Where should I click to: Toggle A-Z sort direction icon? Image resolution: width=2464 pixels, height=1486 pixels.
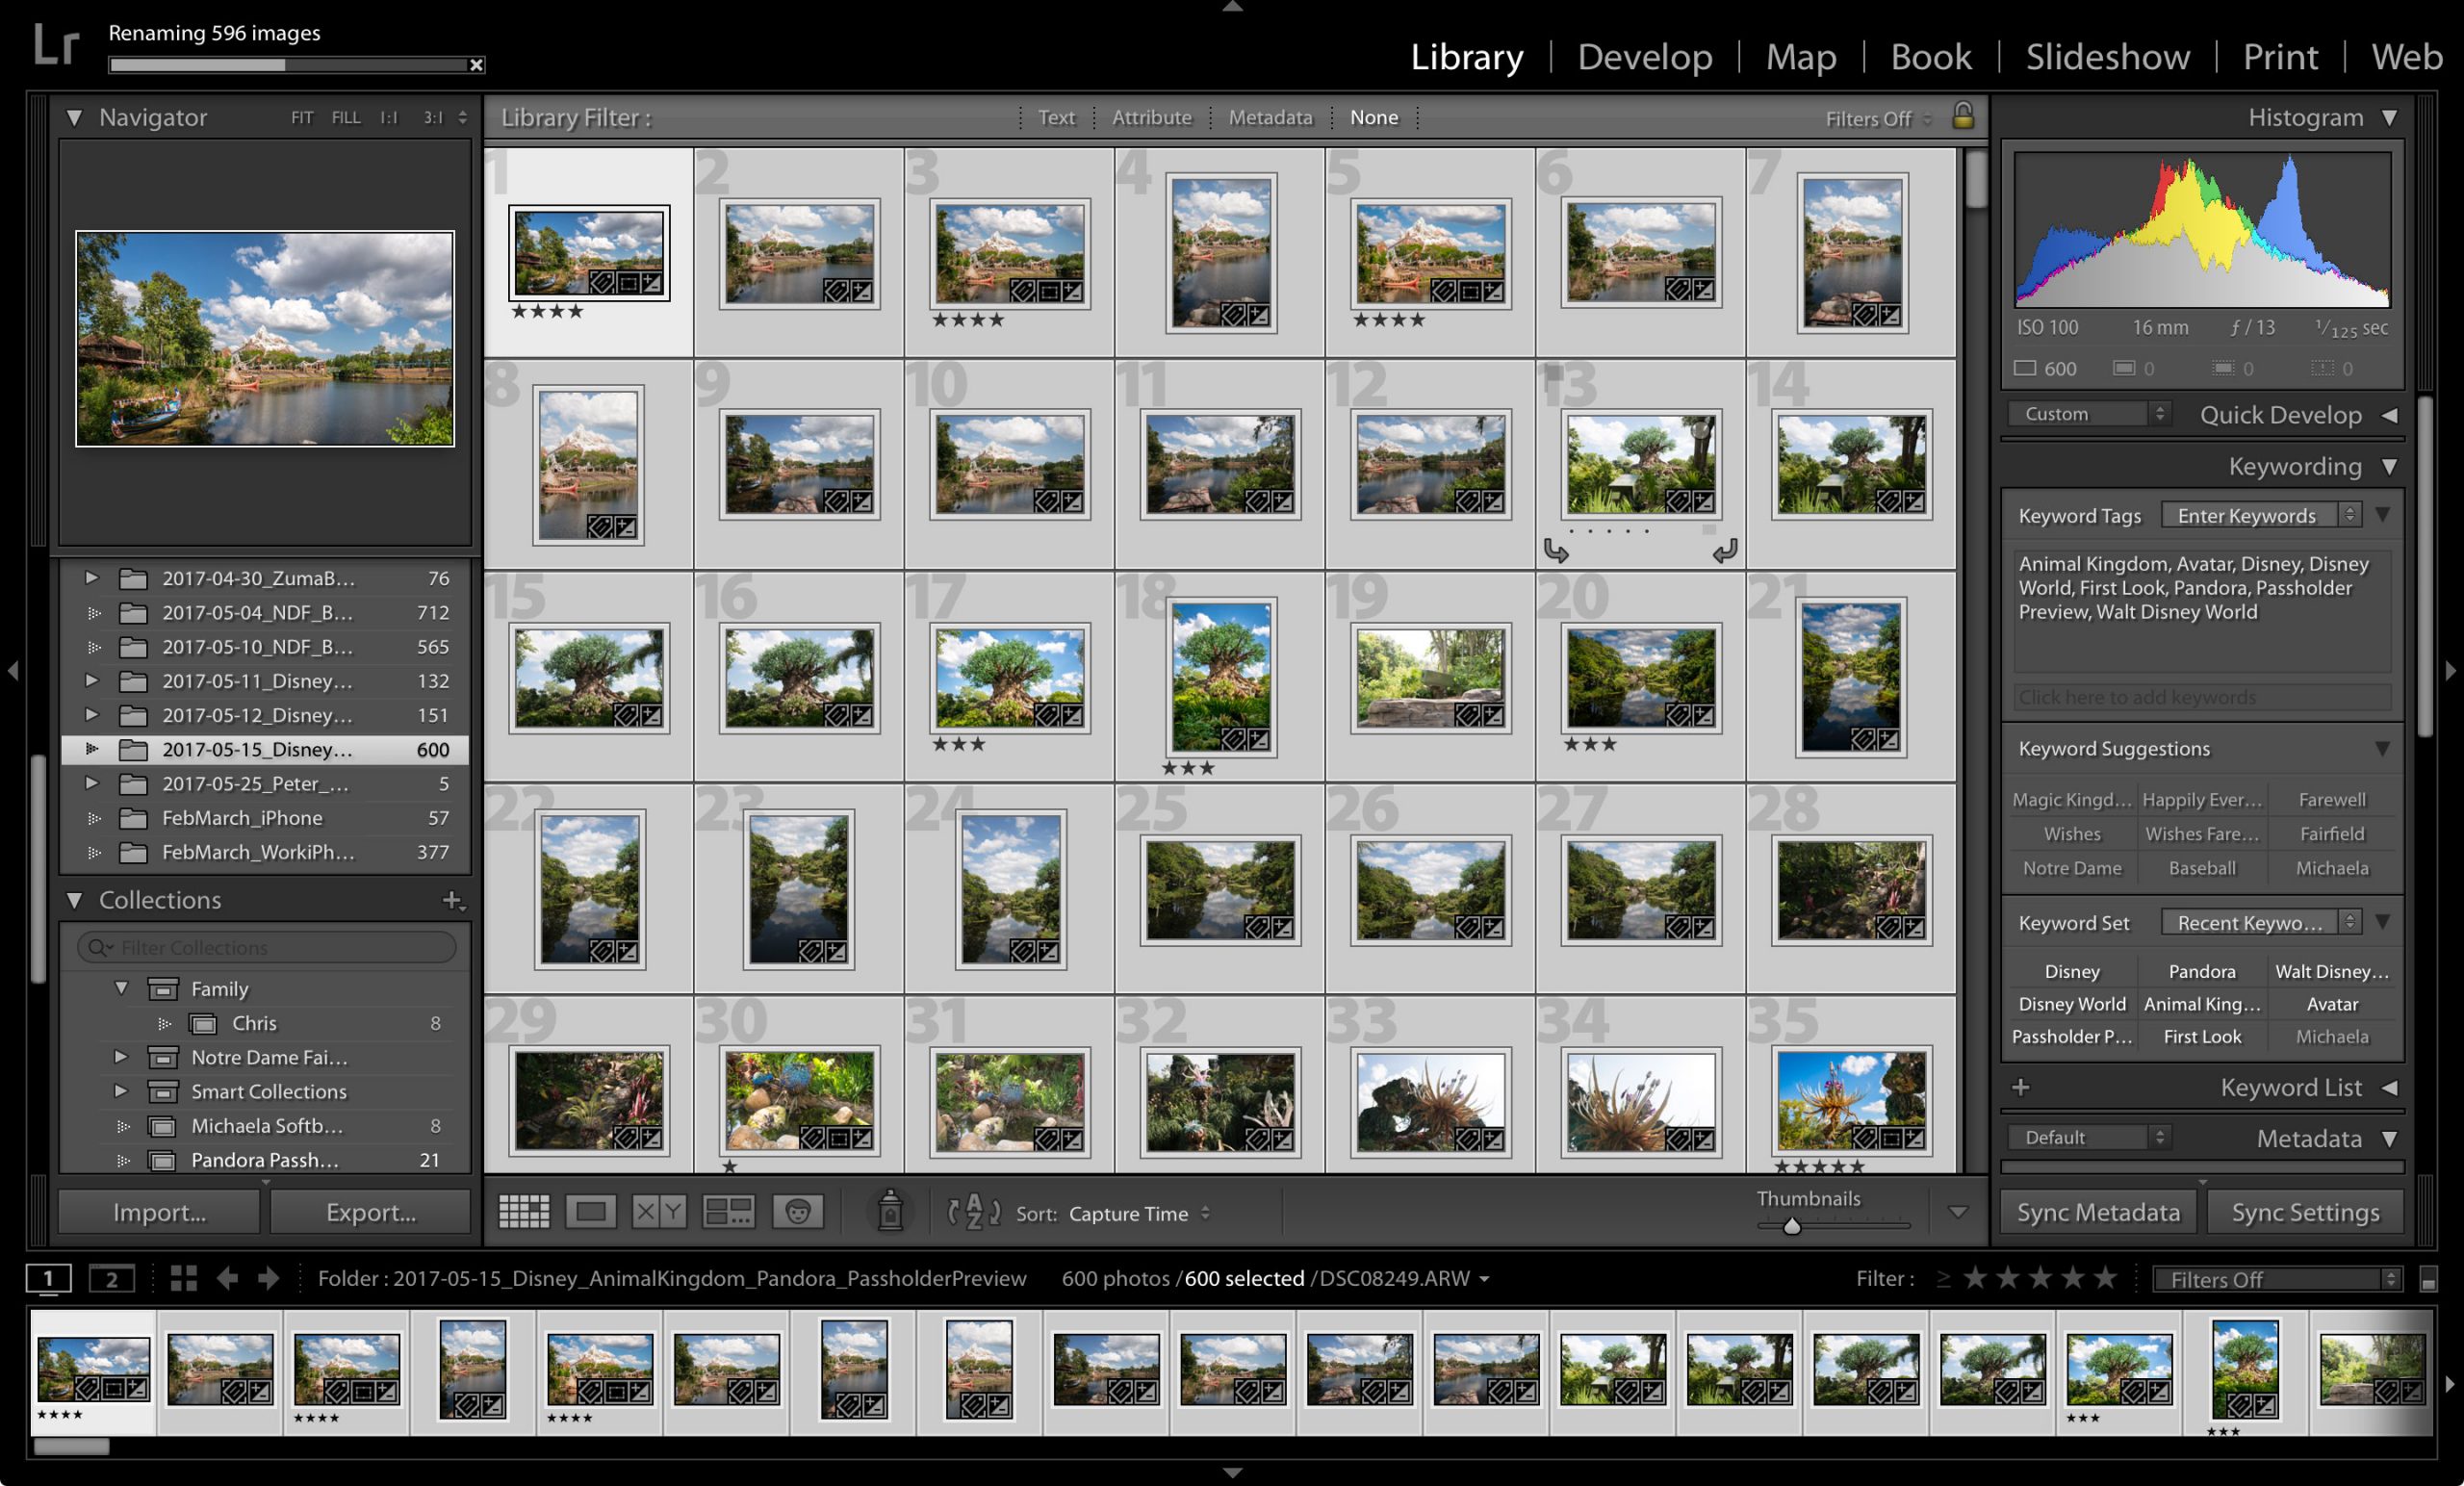973,1212
